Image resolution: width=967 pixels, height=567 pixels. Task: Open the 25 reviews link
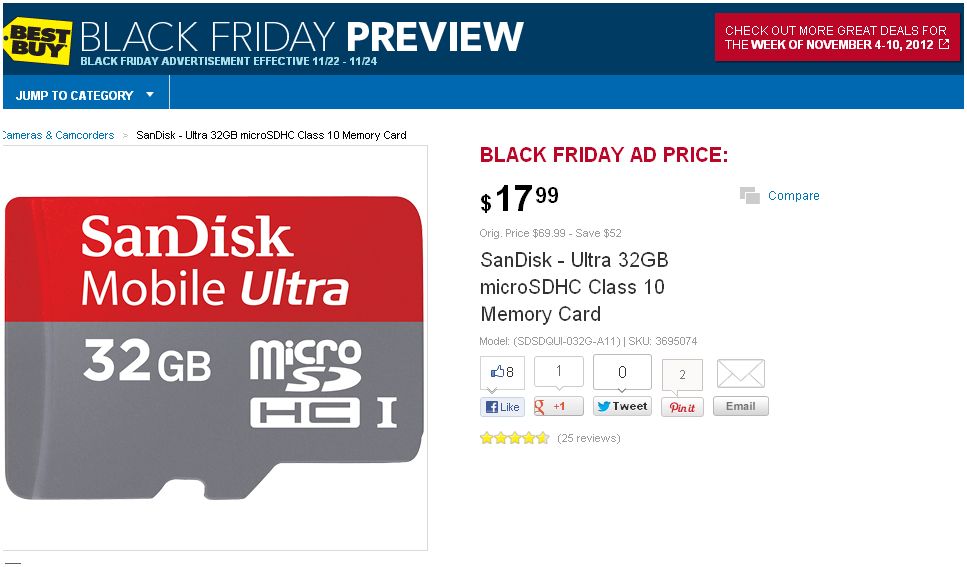click(588, 438)
